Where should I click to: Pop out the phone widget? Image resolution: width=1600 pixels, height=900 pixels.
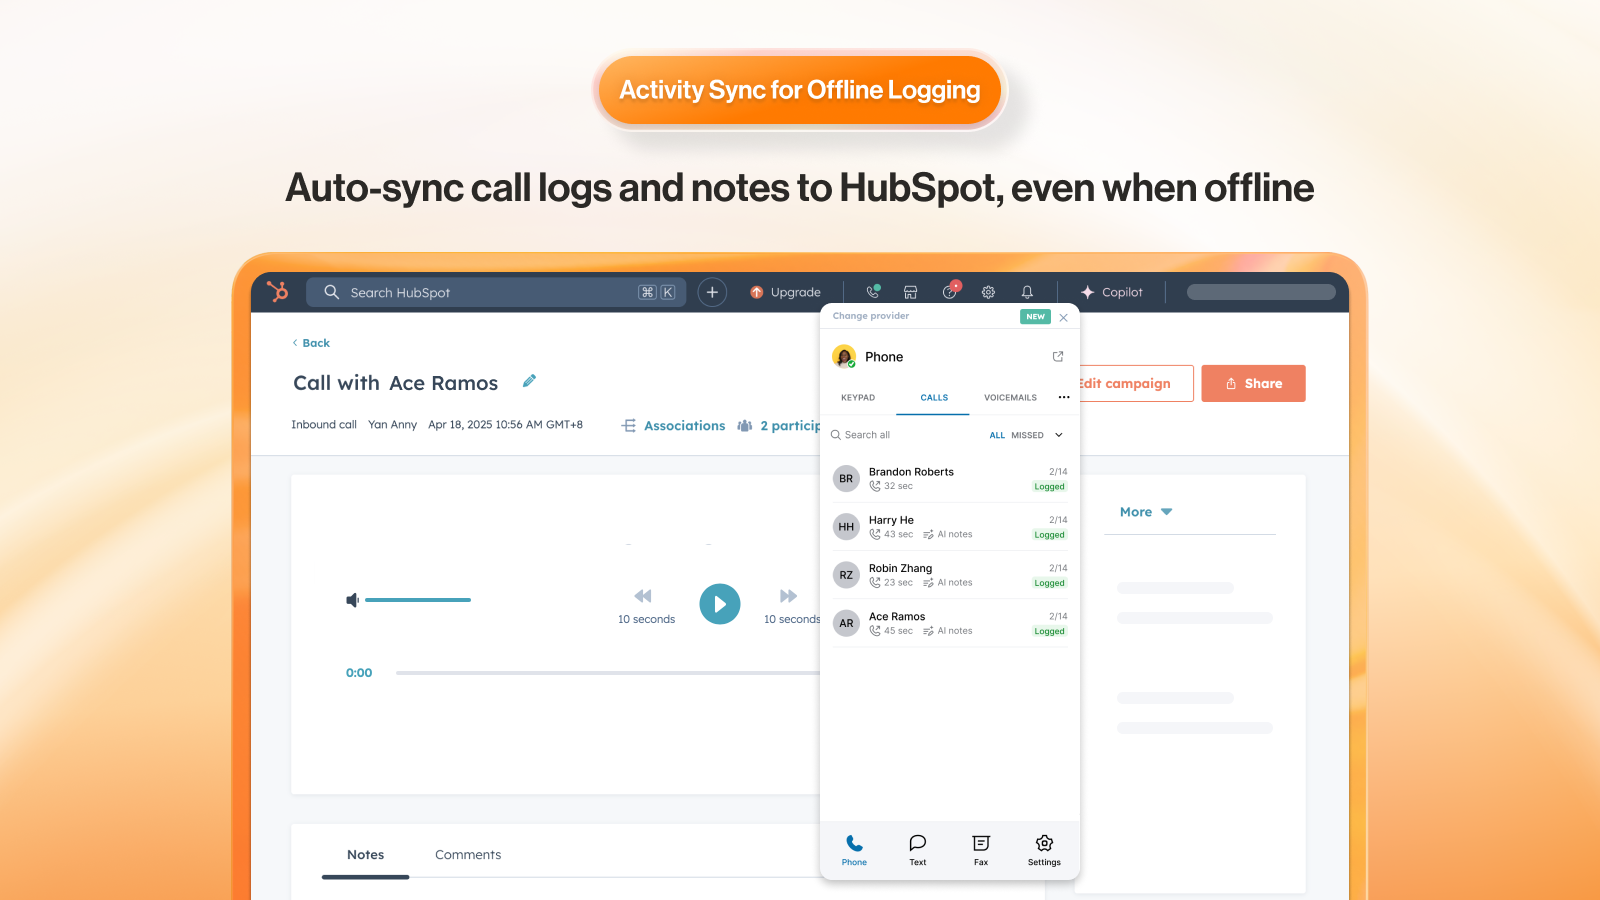pos(1058,356)
